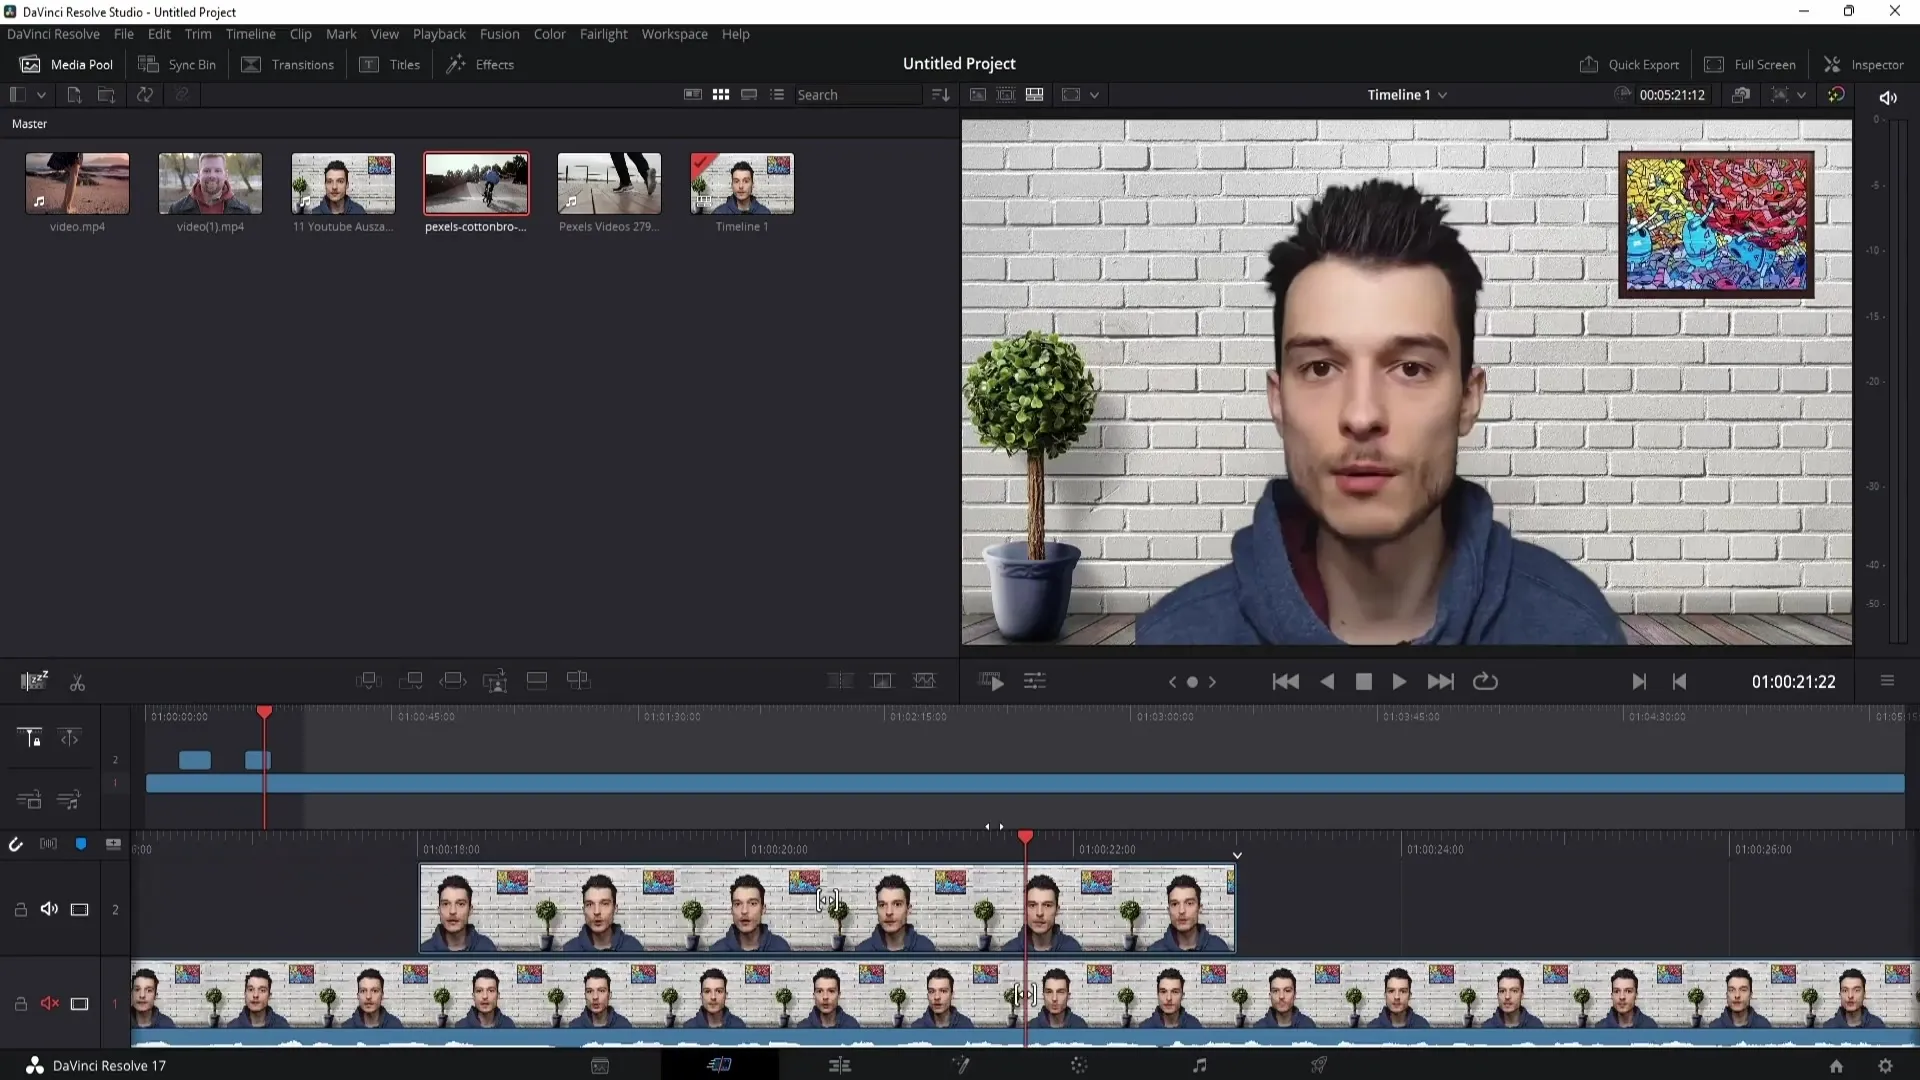Switch to the Media page icon
This screenshot has width=1920, height=1080.
pyautogui.click(x=600, y=1065)
